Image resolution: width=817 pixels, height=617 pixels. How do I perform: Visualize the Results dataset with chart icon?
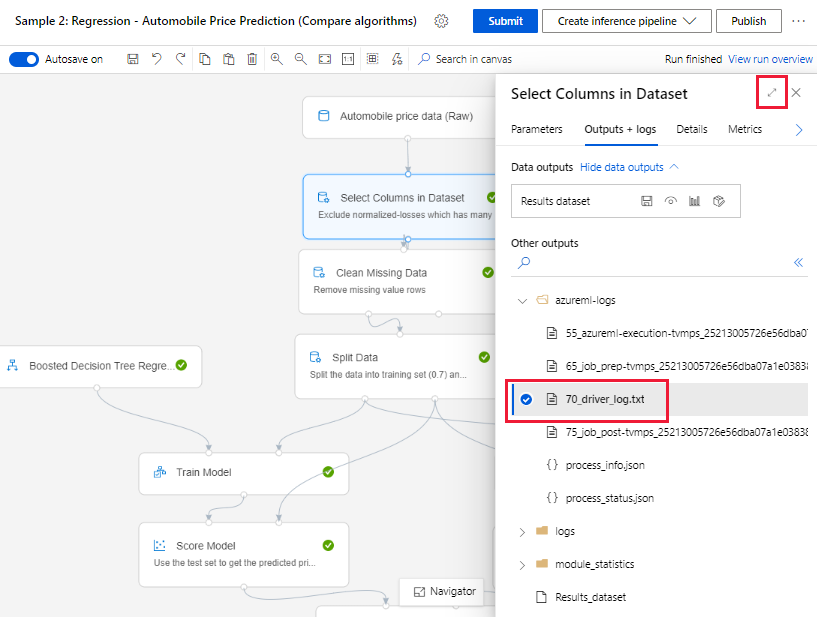coord(694,201)
